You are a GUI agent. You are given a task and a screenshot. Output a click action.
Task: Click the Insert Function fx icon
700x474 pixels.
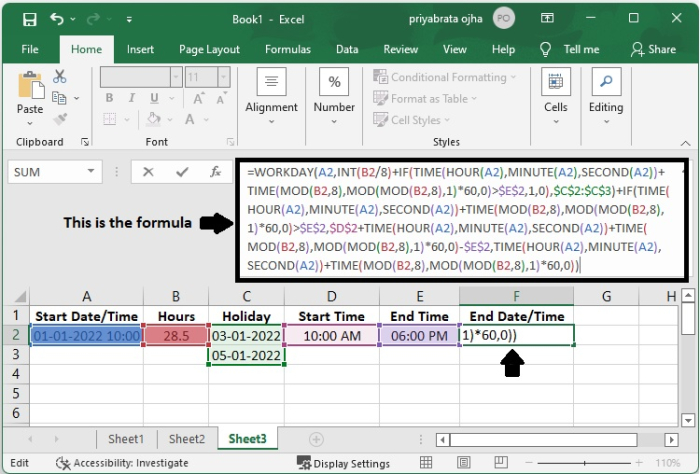pos(216,172)
